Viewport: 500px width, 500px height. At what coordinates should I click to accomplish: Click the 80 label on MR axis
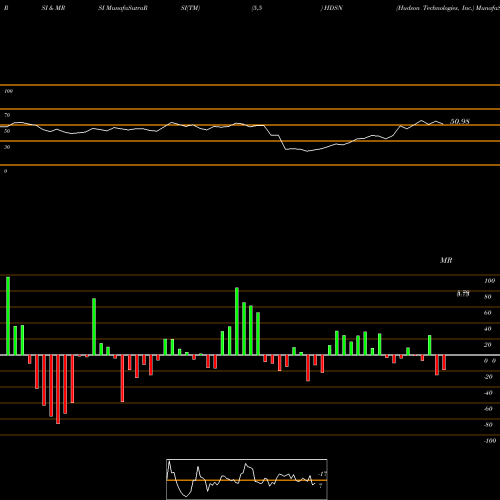tap(488, 297)
